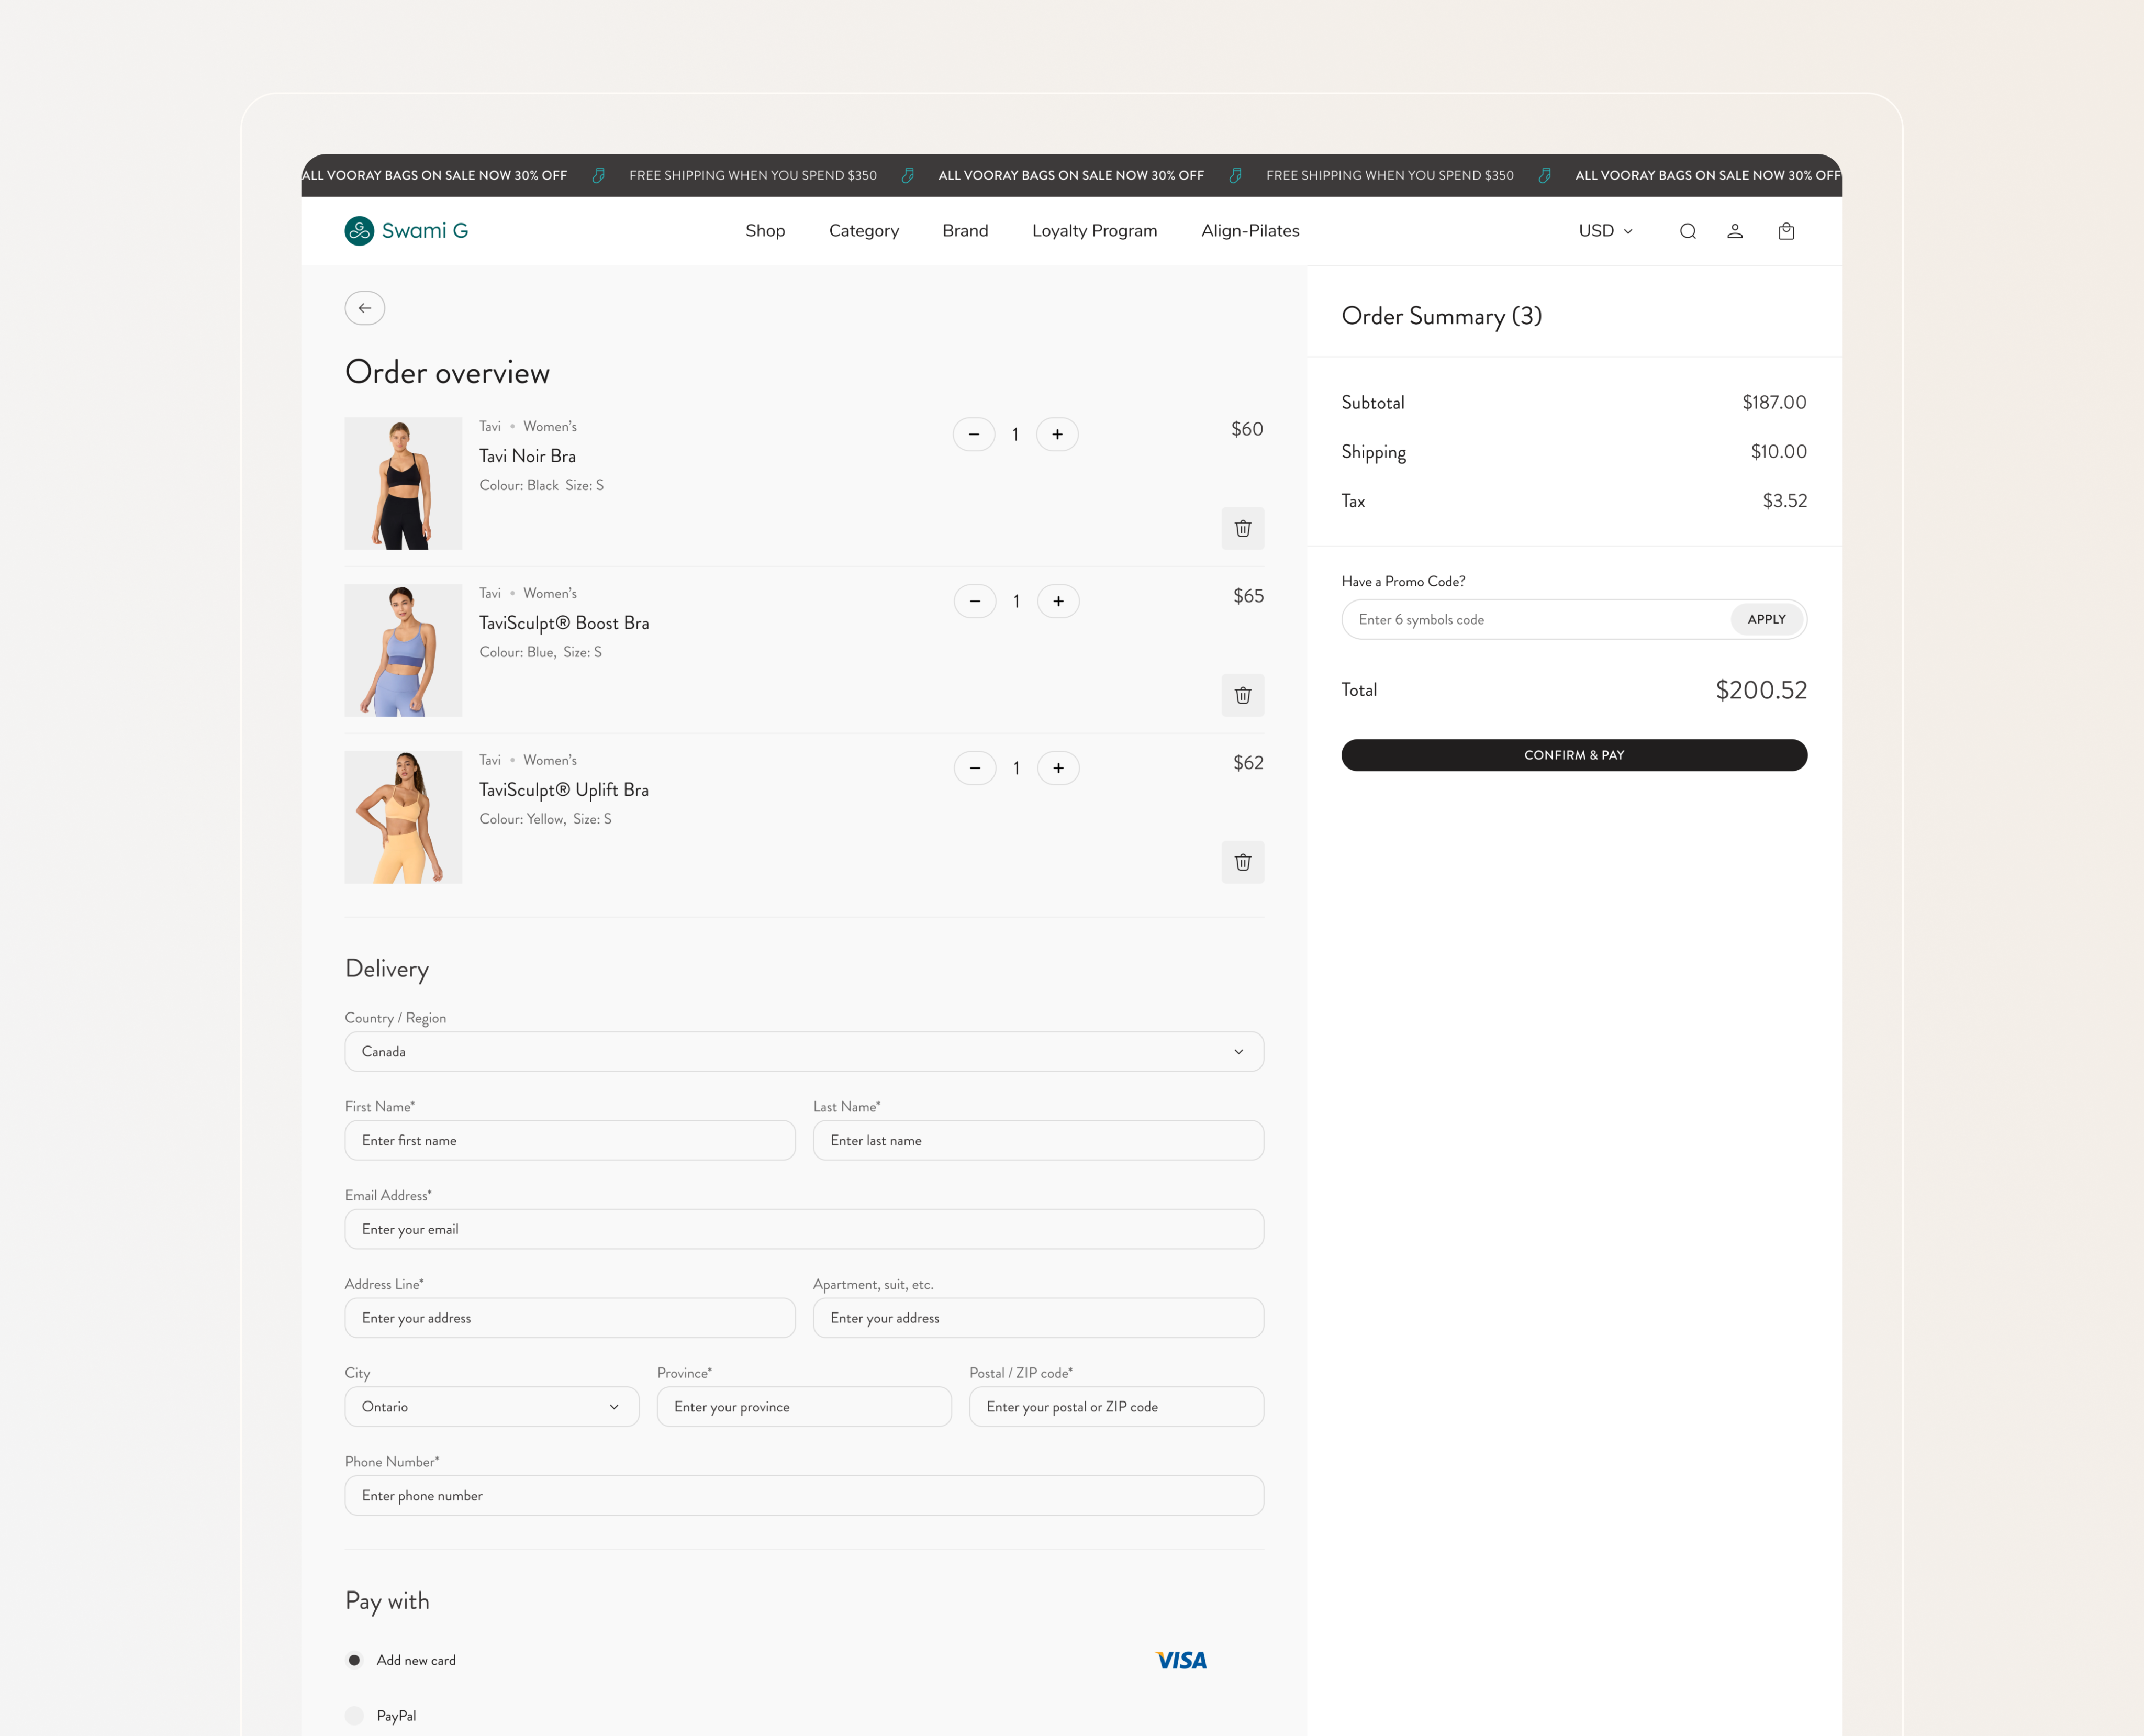Screen dimensions: 2144x1736
Task: Focus the Email Address field
Action: pos(804,1229)
